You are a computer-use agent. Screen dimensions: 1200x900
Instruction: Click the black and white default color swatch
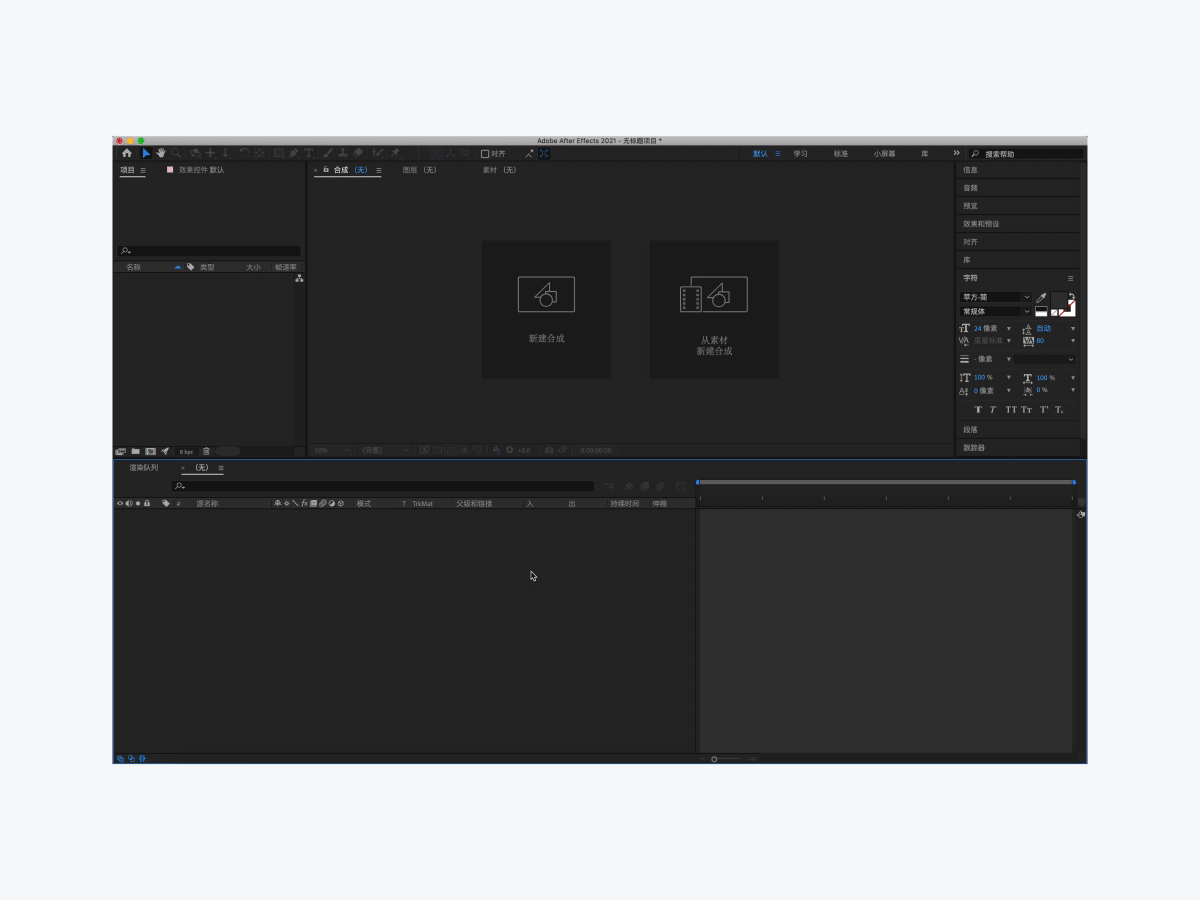click(x=1041, y=312)
